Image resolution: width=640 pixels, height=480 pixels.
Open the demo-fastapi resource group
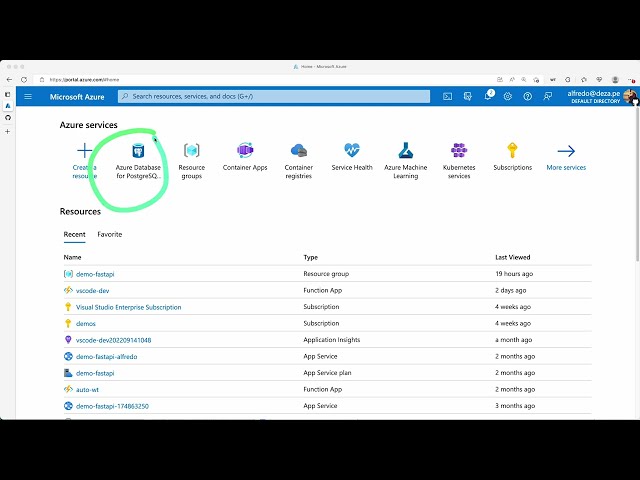(x=95, y=274)
